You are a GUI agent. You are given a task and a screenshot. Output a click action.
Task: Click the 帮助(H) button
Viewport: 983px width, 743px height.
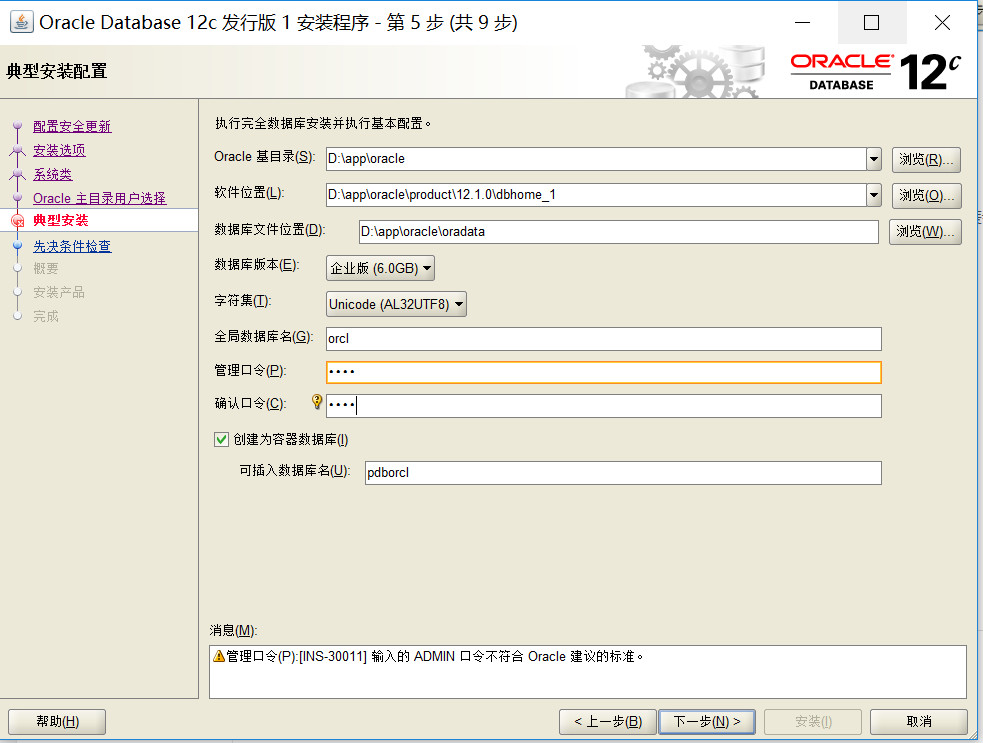pos(57,722)
